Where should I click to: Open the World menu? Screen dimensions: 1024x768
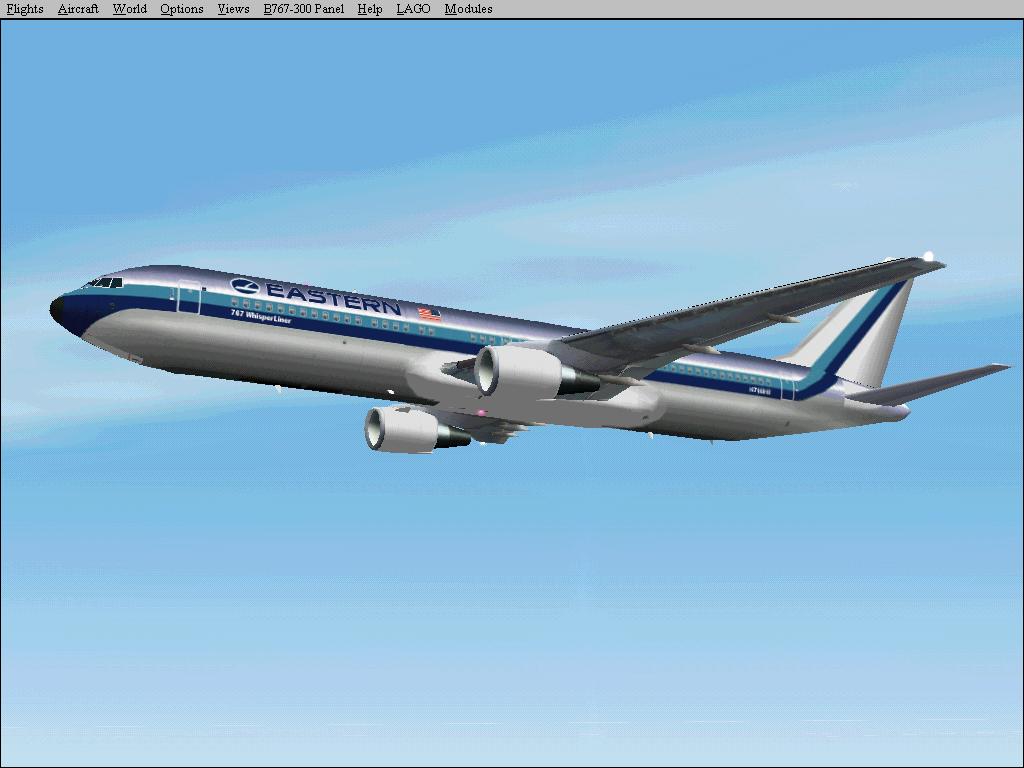[129, 9]
